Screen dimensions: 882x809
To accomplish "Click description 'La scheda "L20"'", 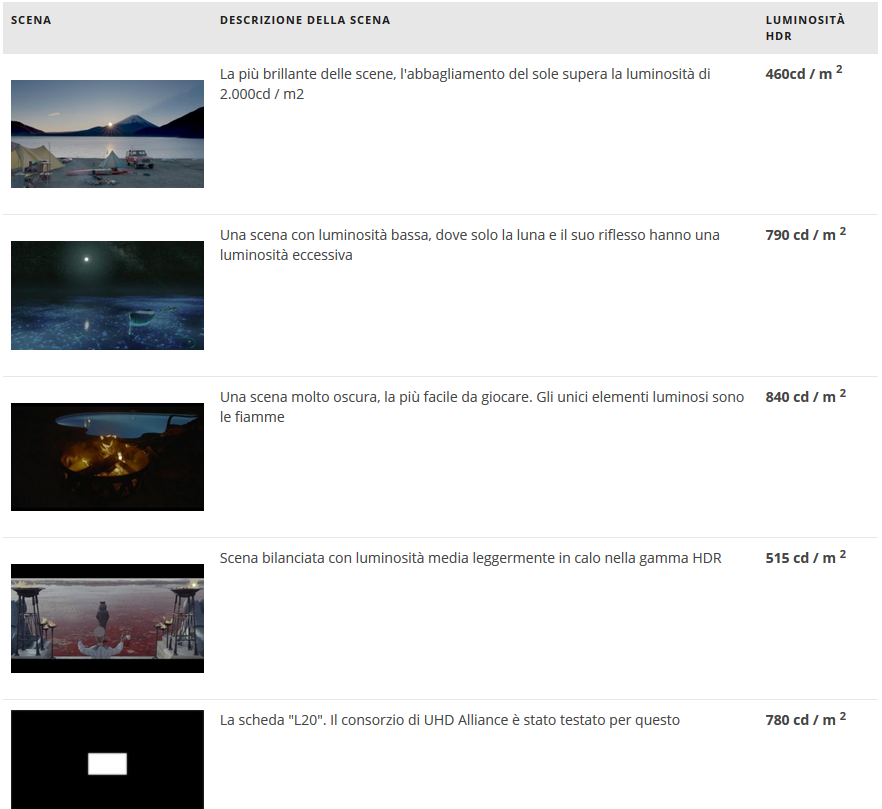I will coord(449,720).
